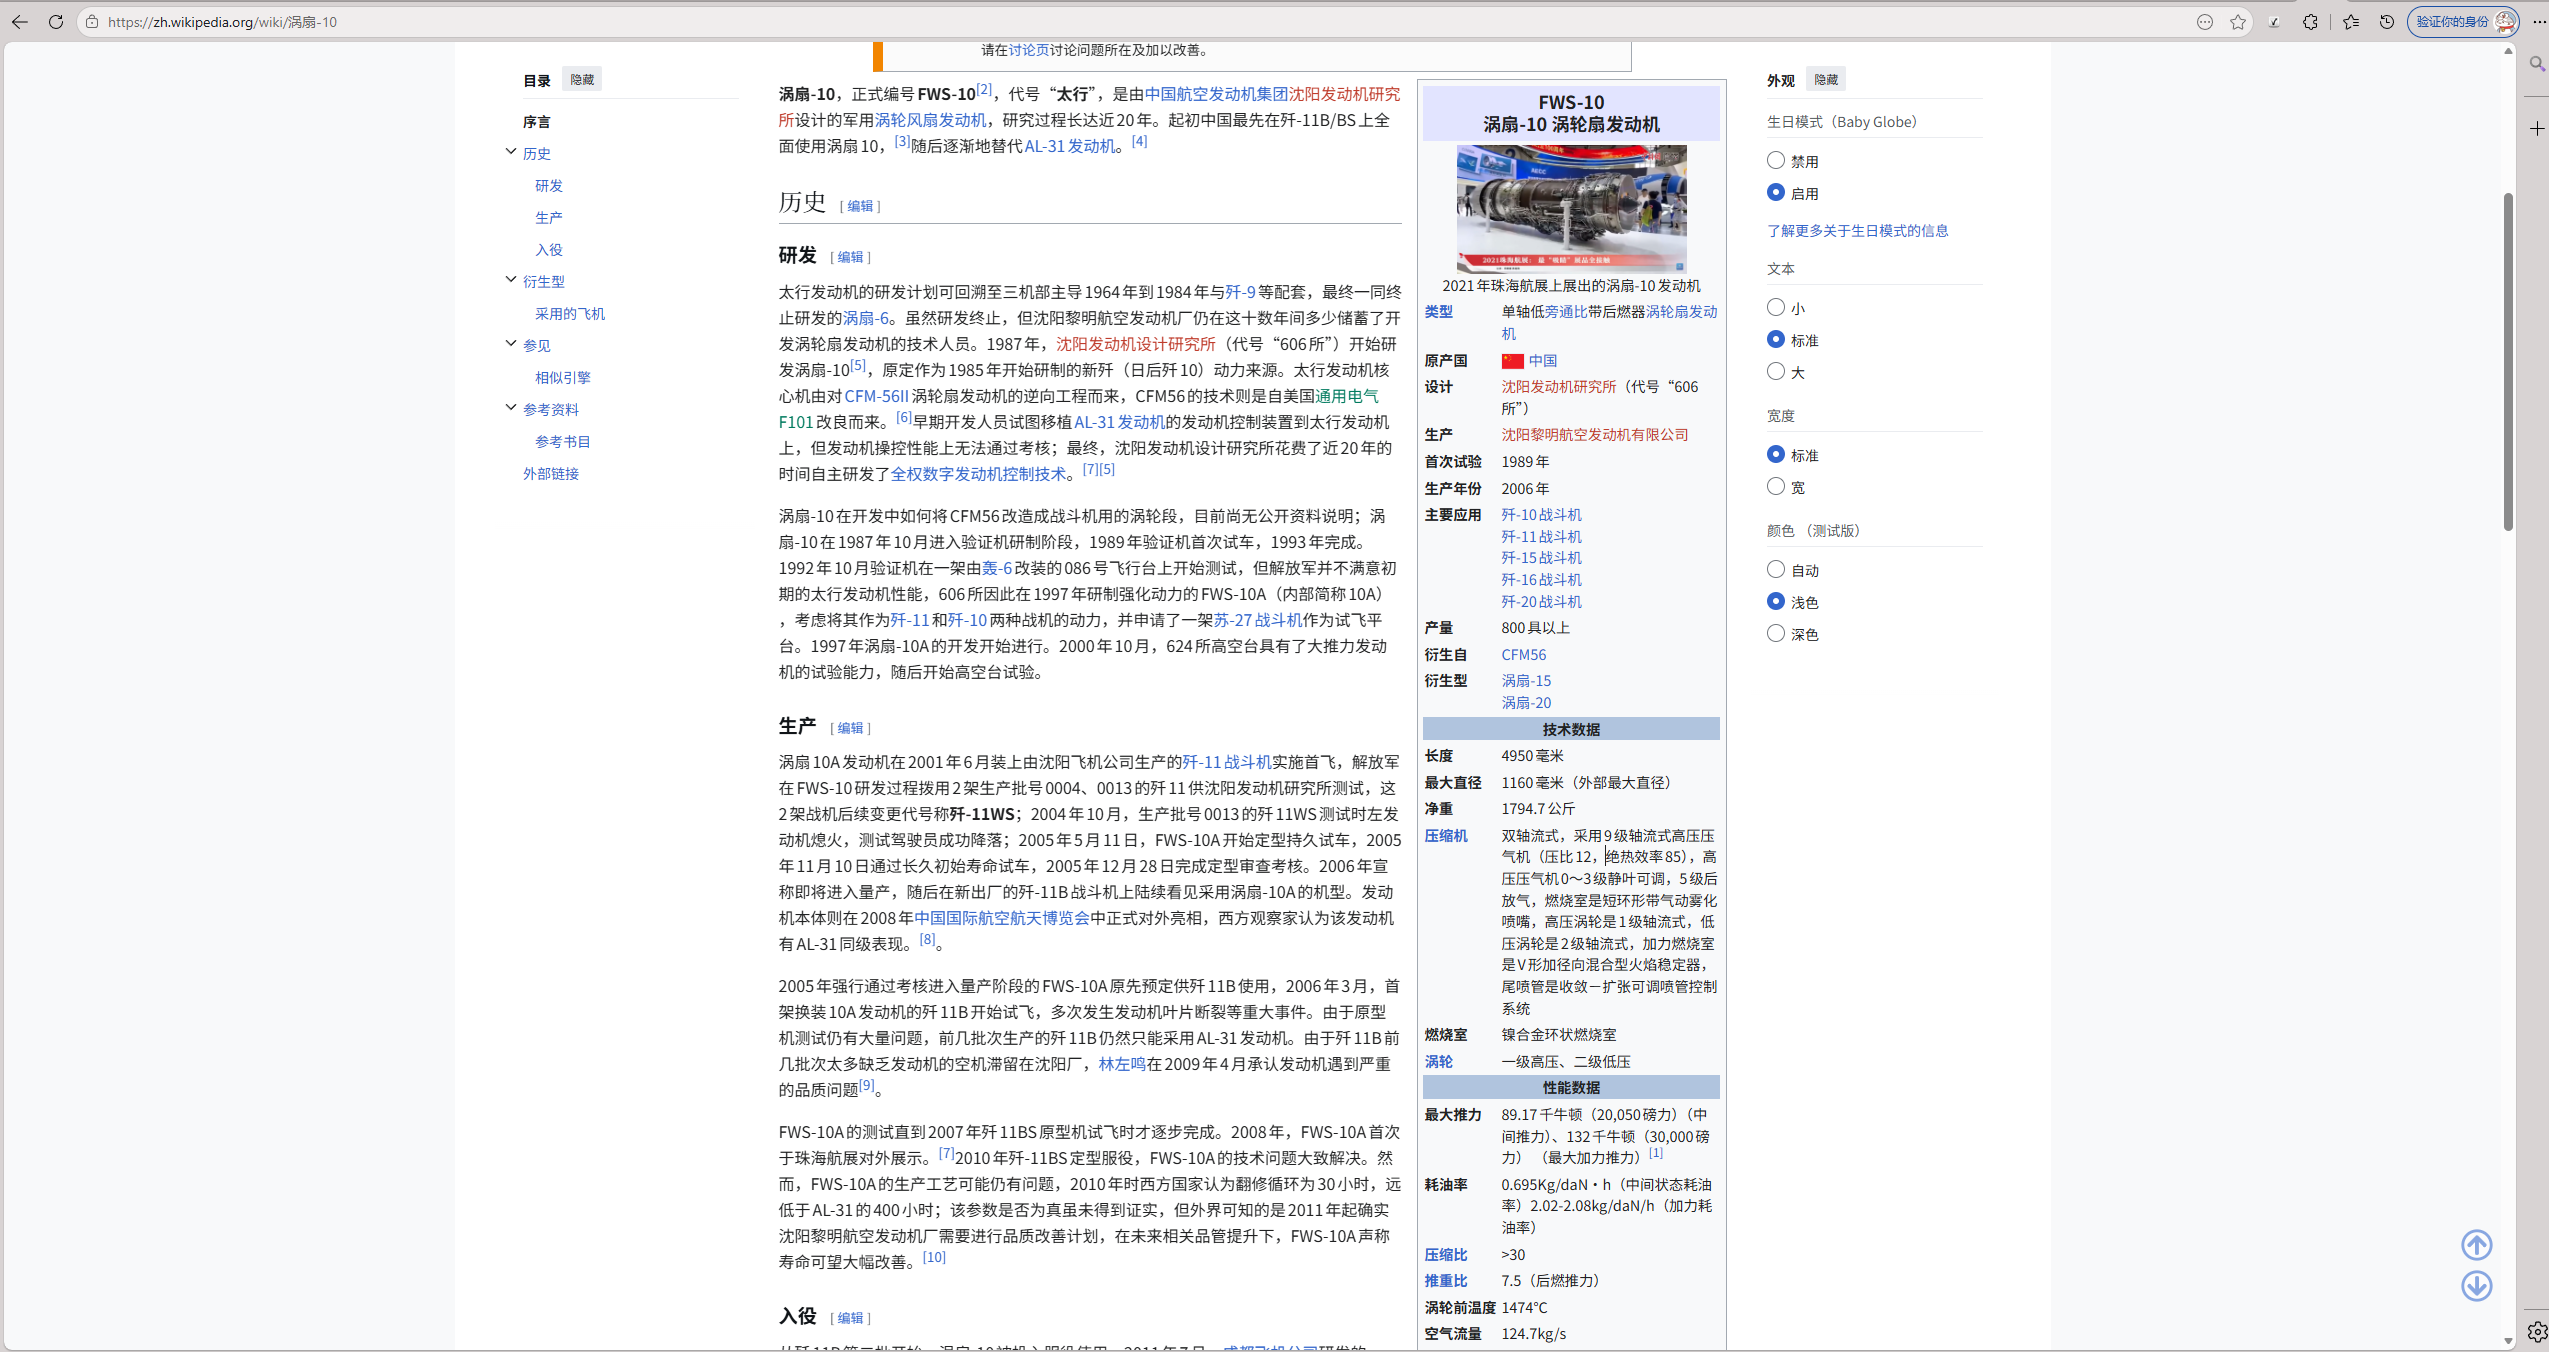Hide the 目录 contents sidebar
The image size is (2549, 1352).
582,80
